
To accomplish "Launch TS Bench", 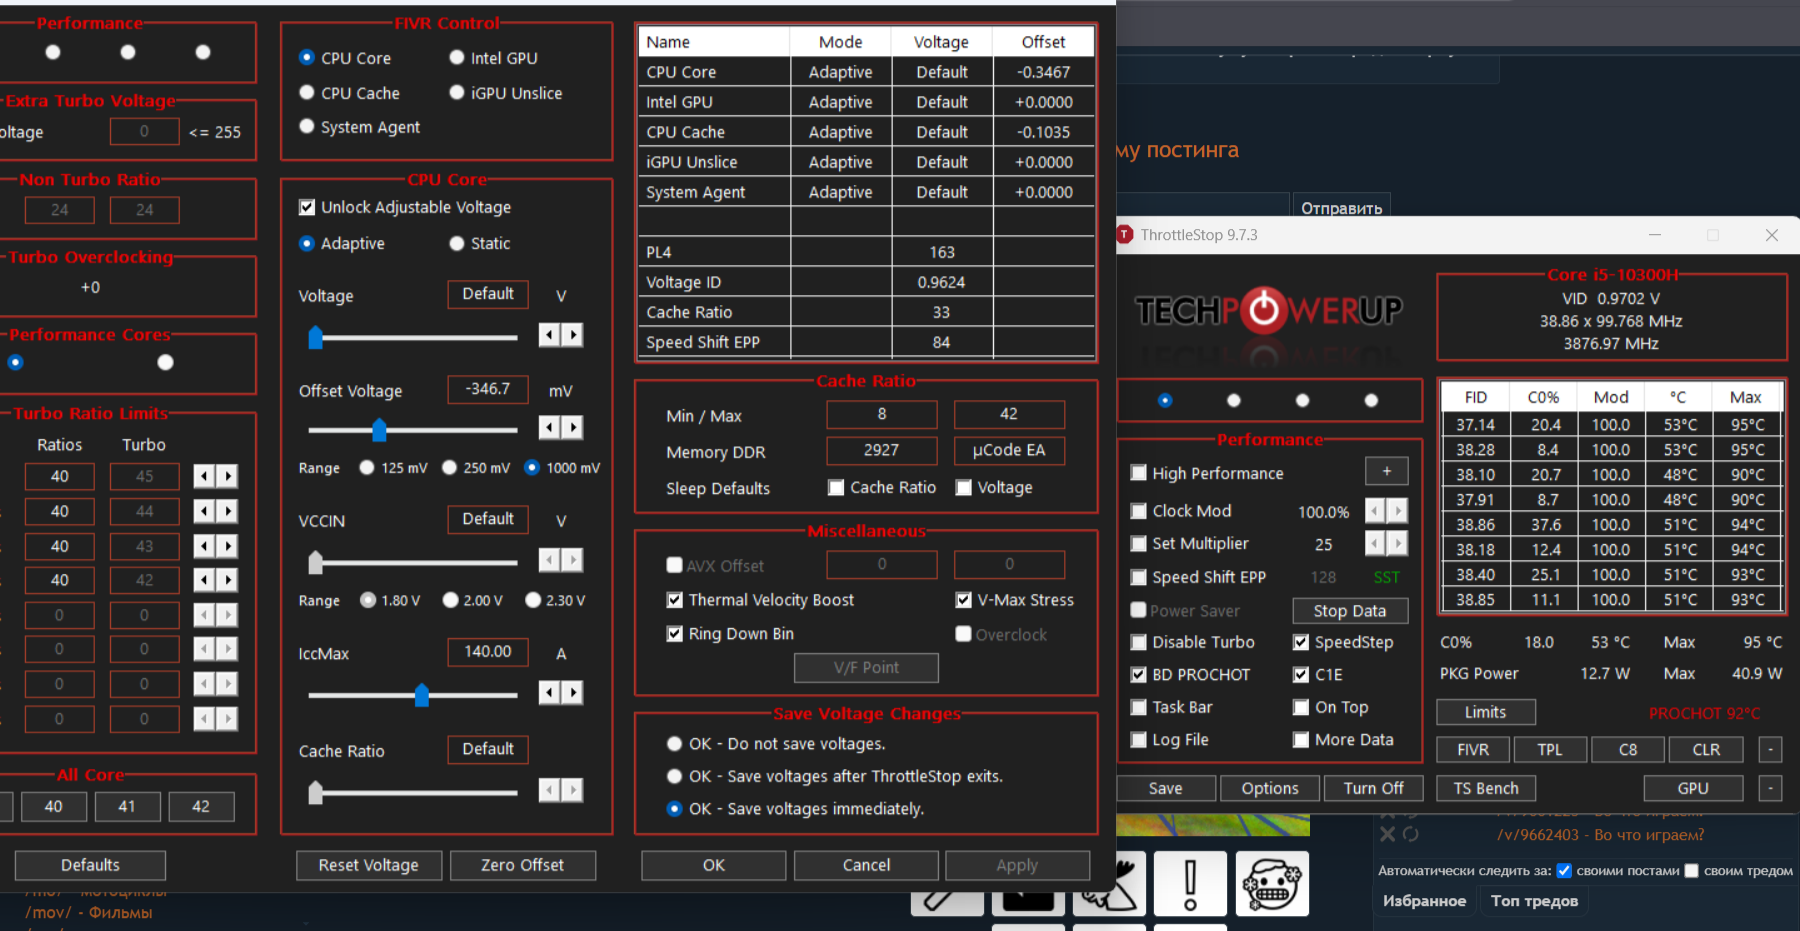I will 1486,788.
